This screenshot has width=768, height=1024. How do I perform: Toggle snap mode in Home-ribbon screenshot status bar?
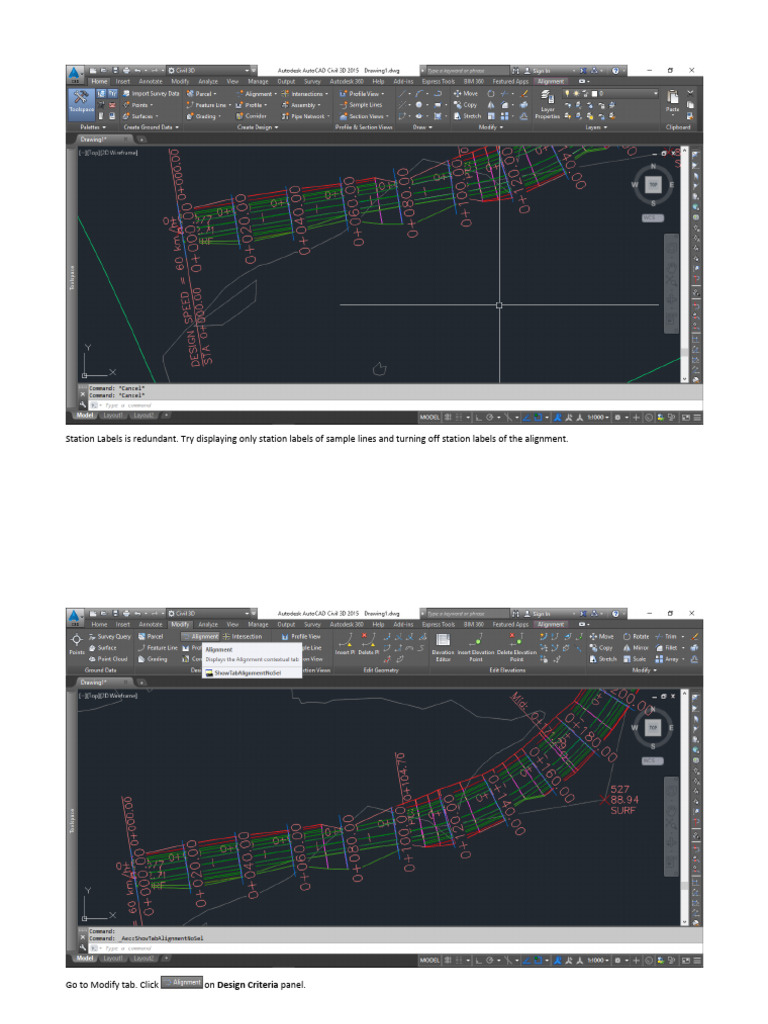(x=459, y=417)
